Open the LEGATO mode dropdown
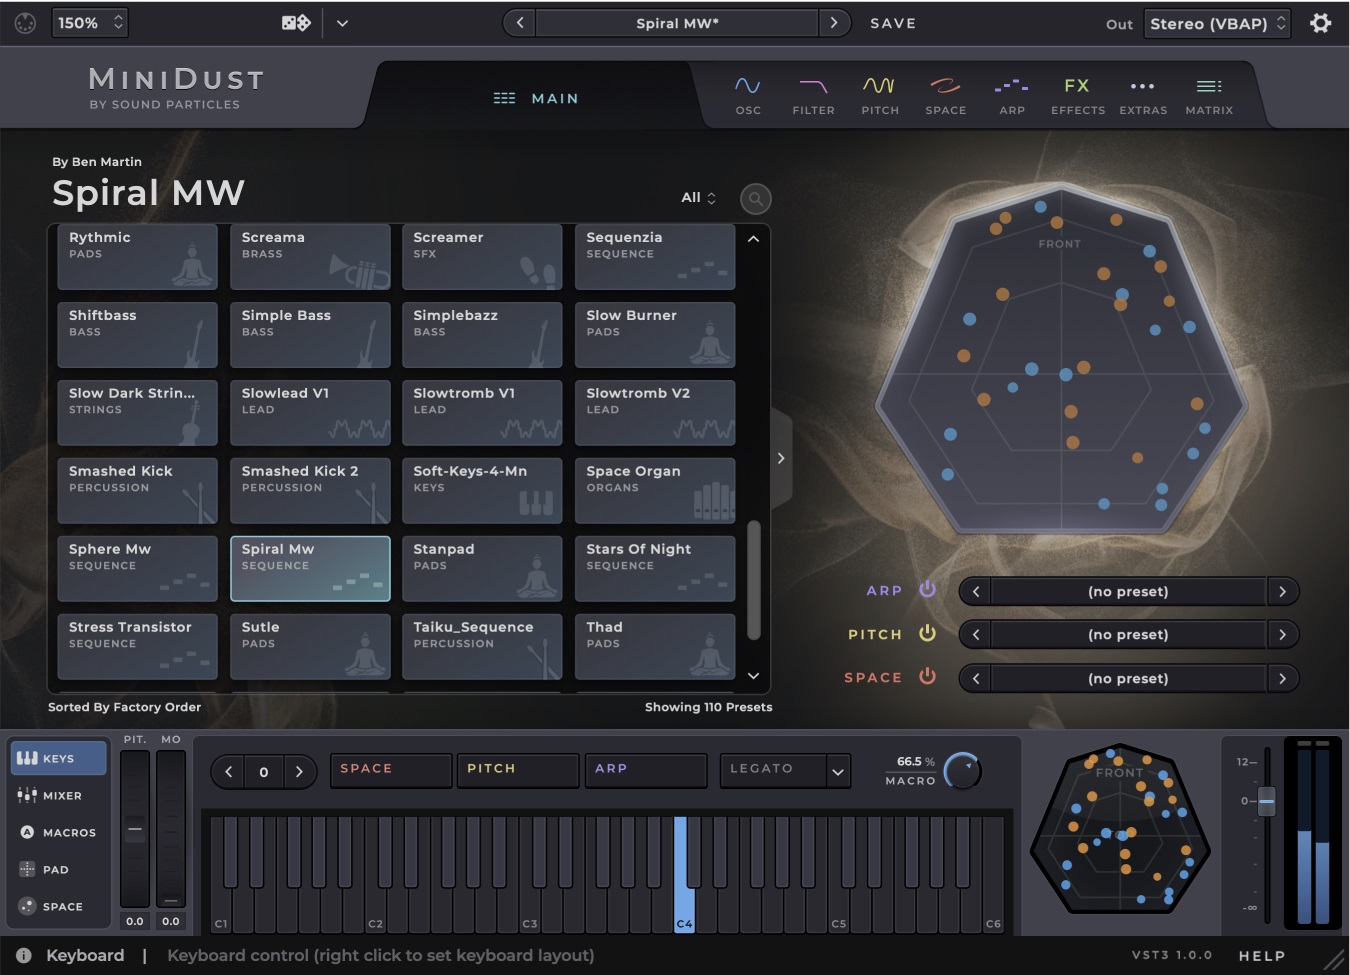The width and height of the screenshot is (1350, 975). pyautogui.click(x=785, y=769)
